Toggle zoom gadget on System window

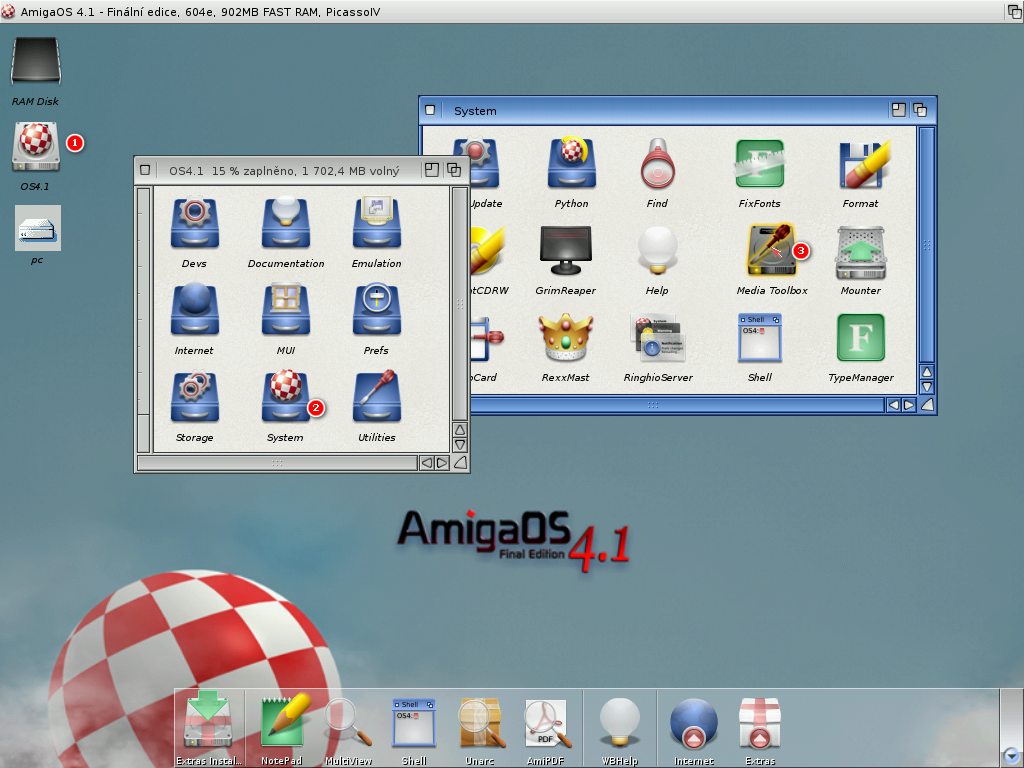click(x=899, y=110)
